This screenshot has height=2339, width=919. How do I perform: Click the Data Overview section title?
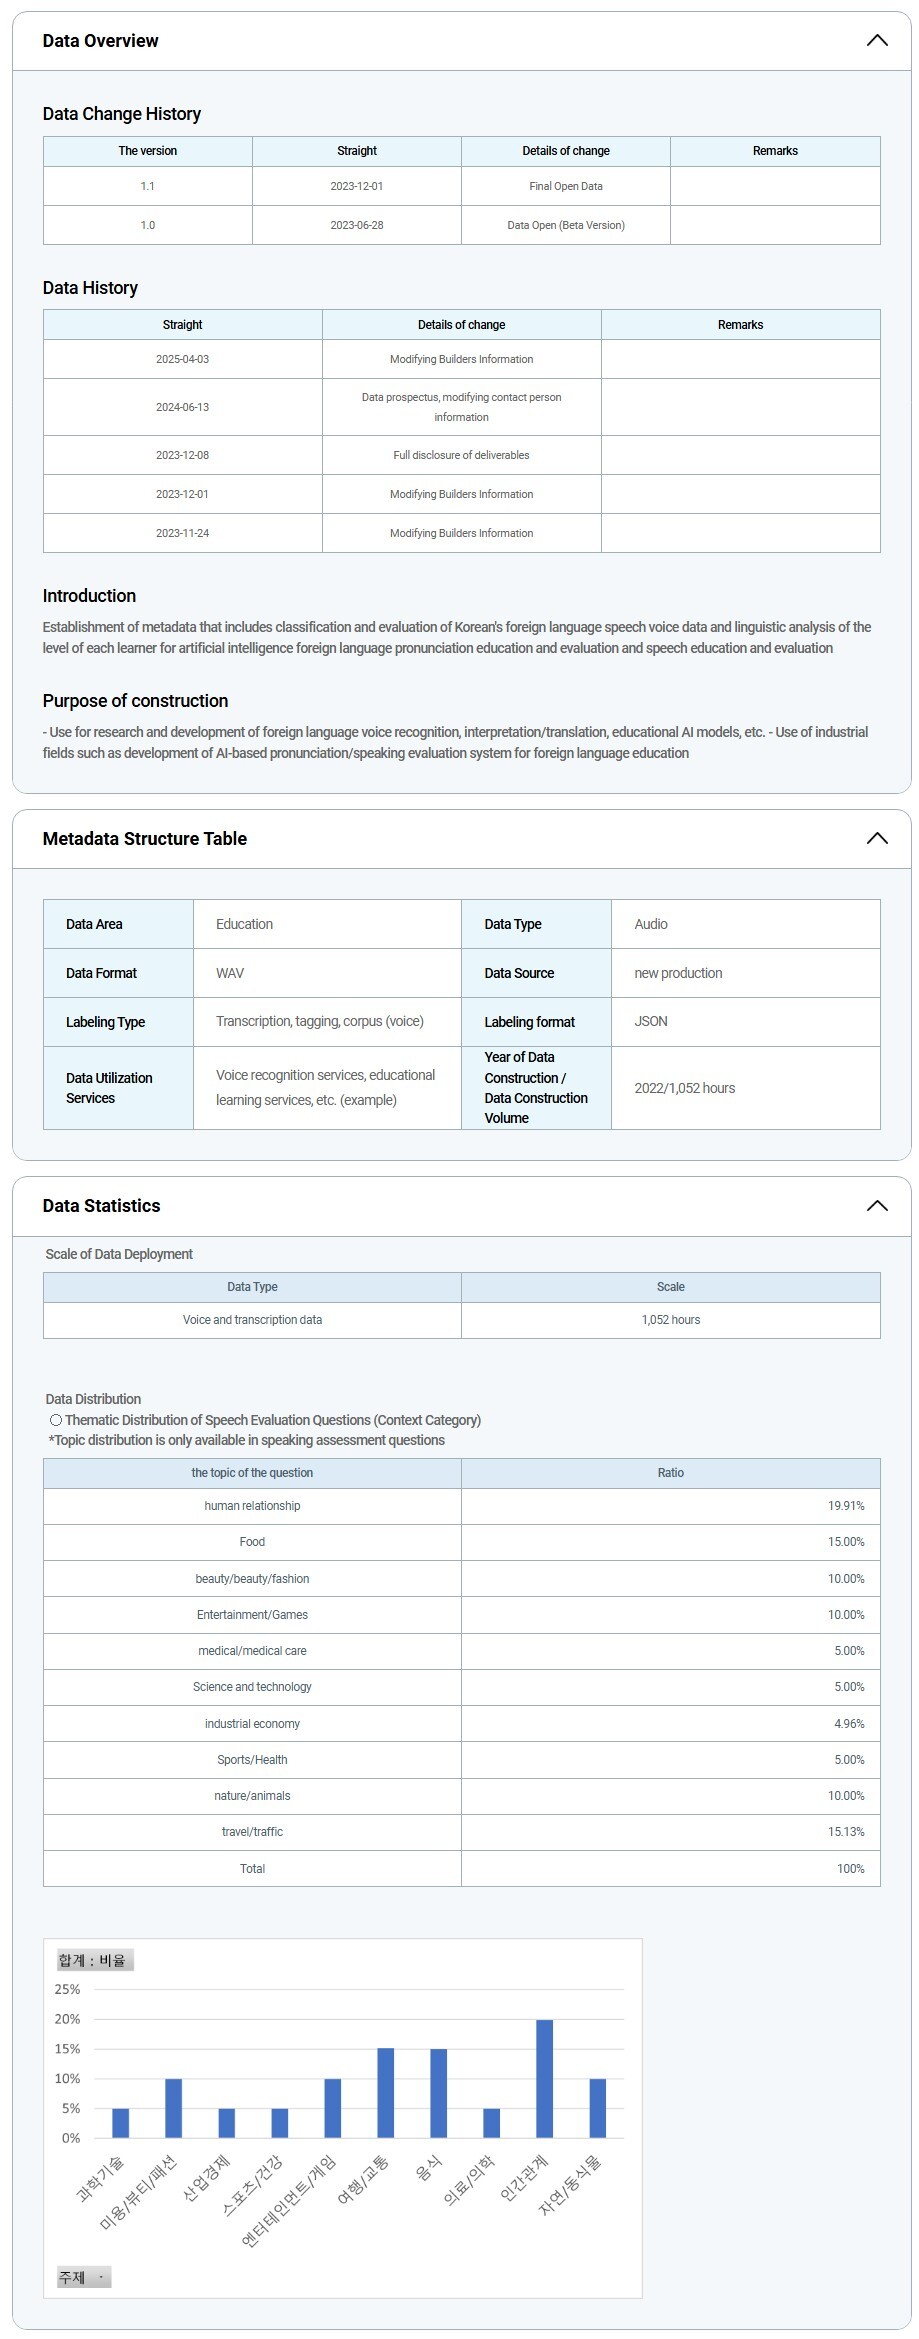tap(100, 41)
